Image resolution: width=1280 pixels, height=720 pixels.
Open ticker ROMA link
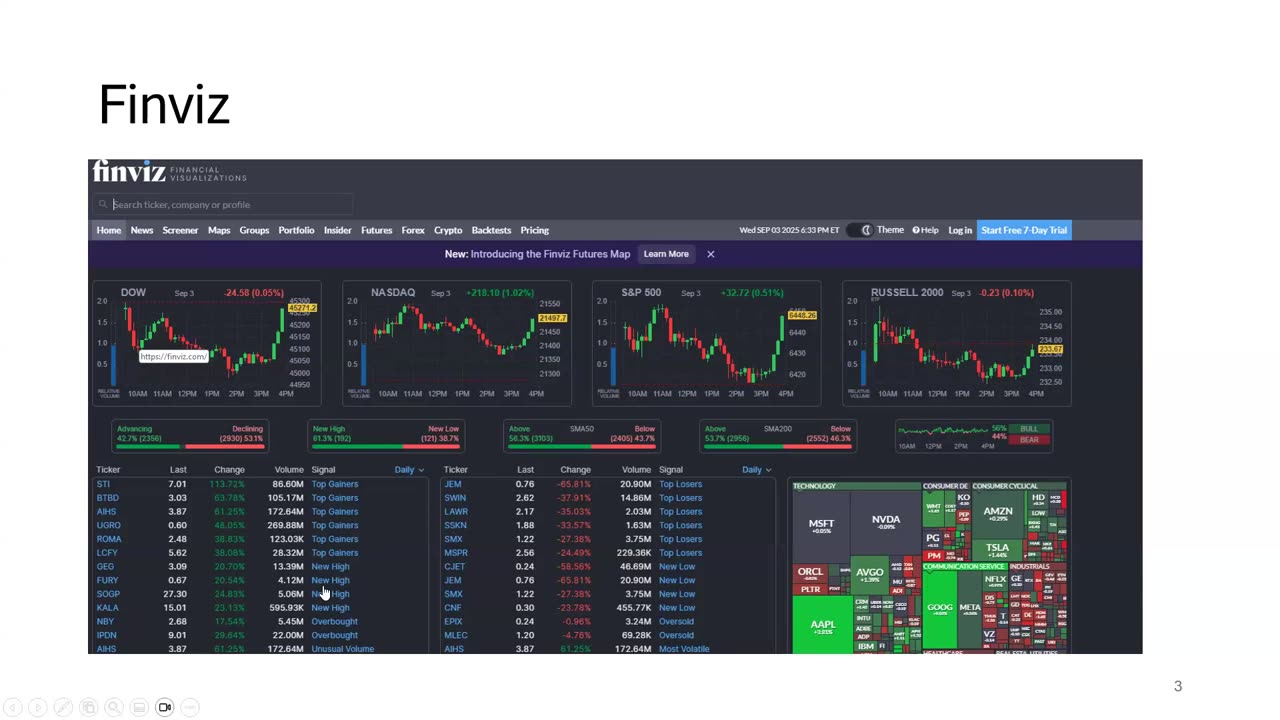click(108, 539)
